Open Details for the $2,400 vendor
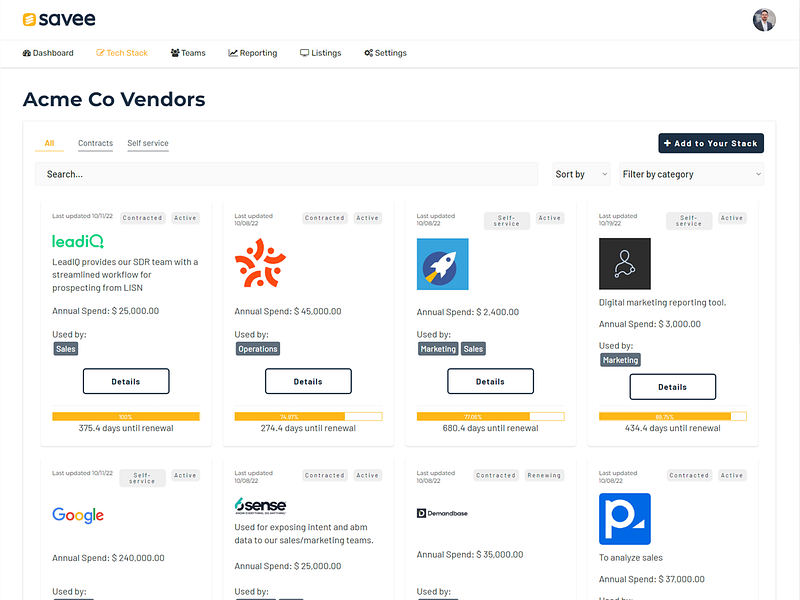The width and height of the screenshot is (800, 600). click(x=490, y=381)
